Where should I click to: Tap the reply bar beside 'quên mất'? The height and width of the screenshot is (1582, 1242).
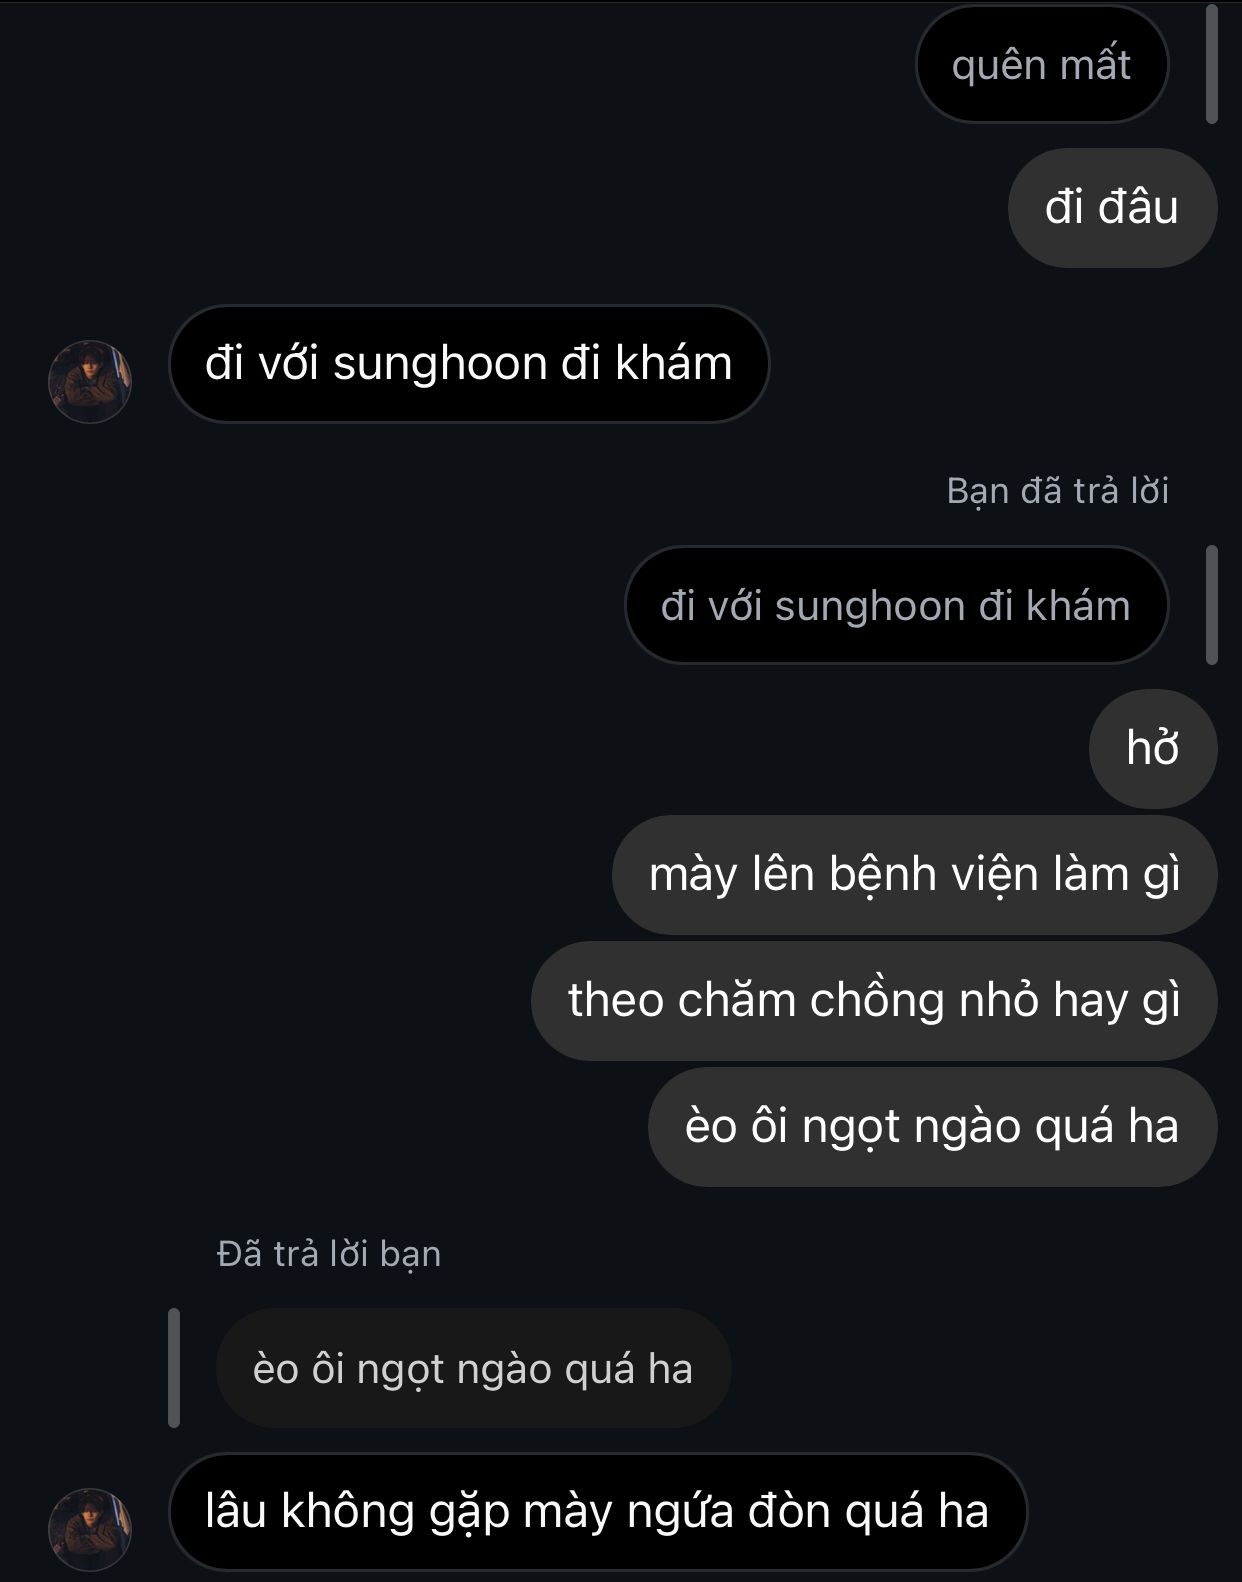point(1211,65)
